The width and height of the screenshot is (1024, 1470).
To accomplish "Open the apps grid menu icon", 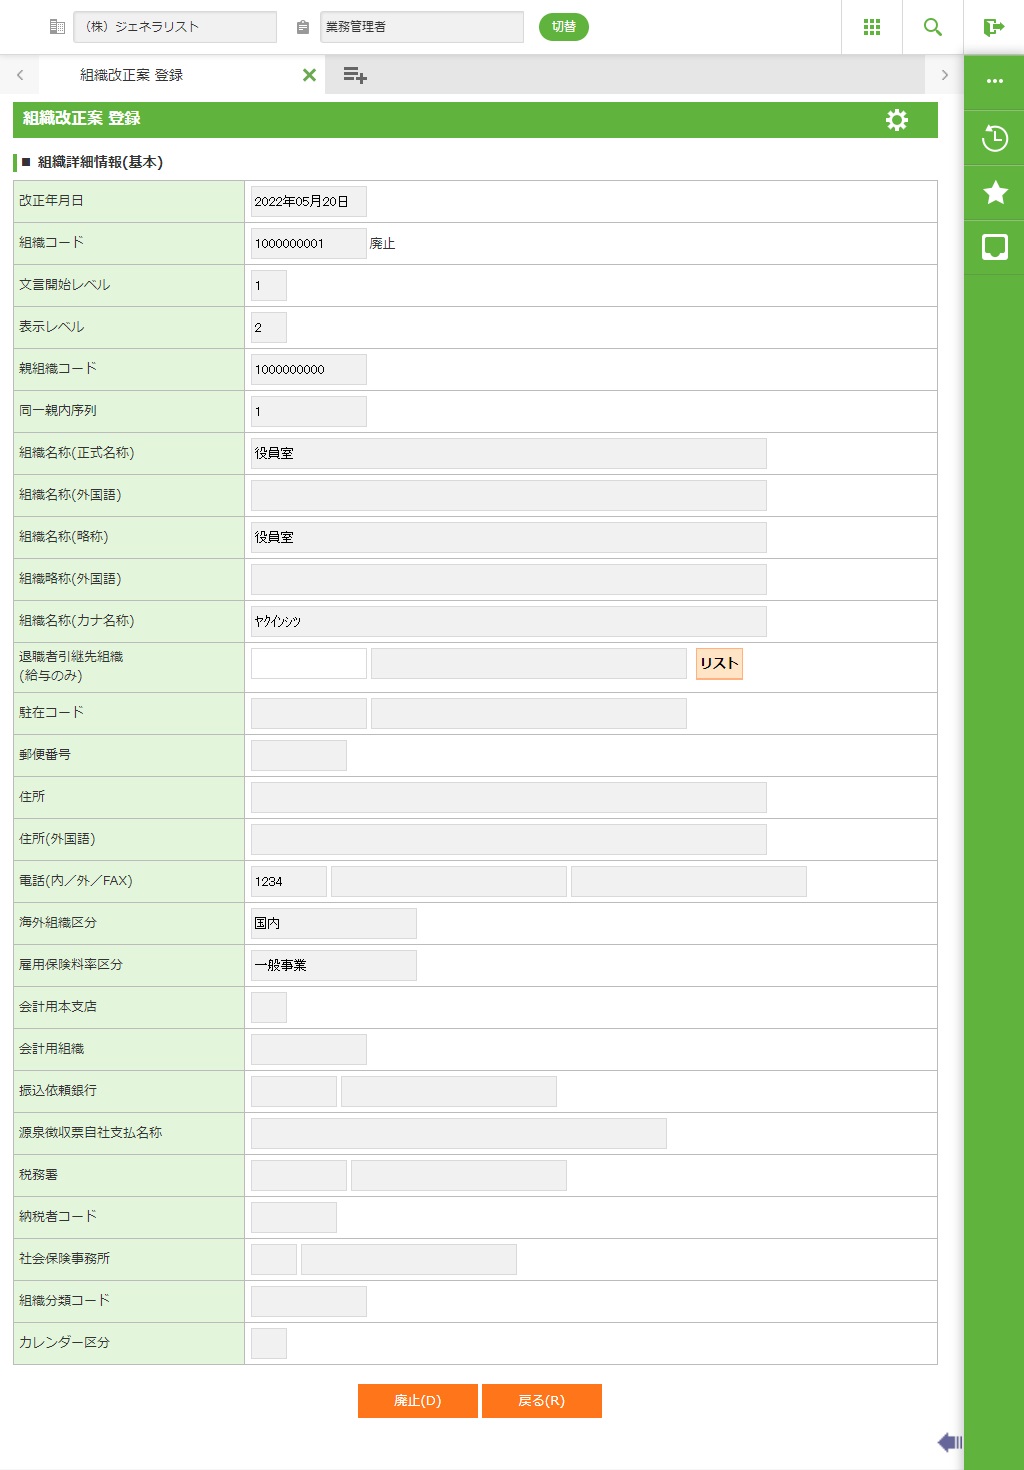I will [872, 27].
